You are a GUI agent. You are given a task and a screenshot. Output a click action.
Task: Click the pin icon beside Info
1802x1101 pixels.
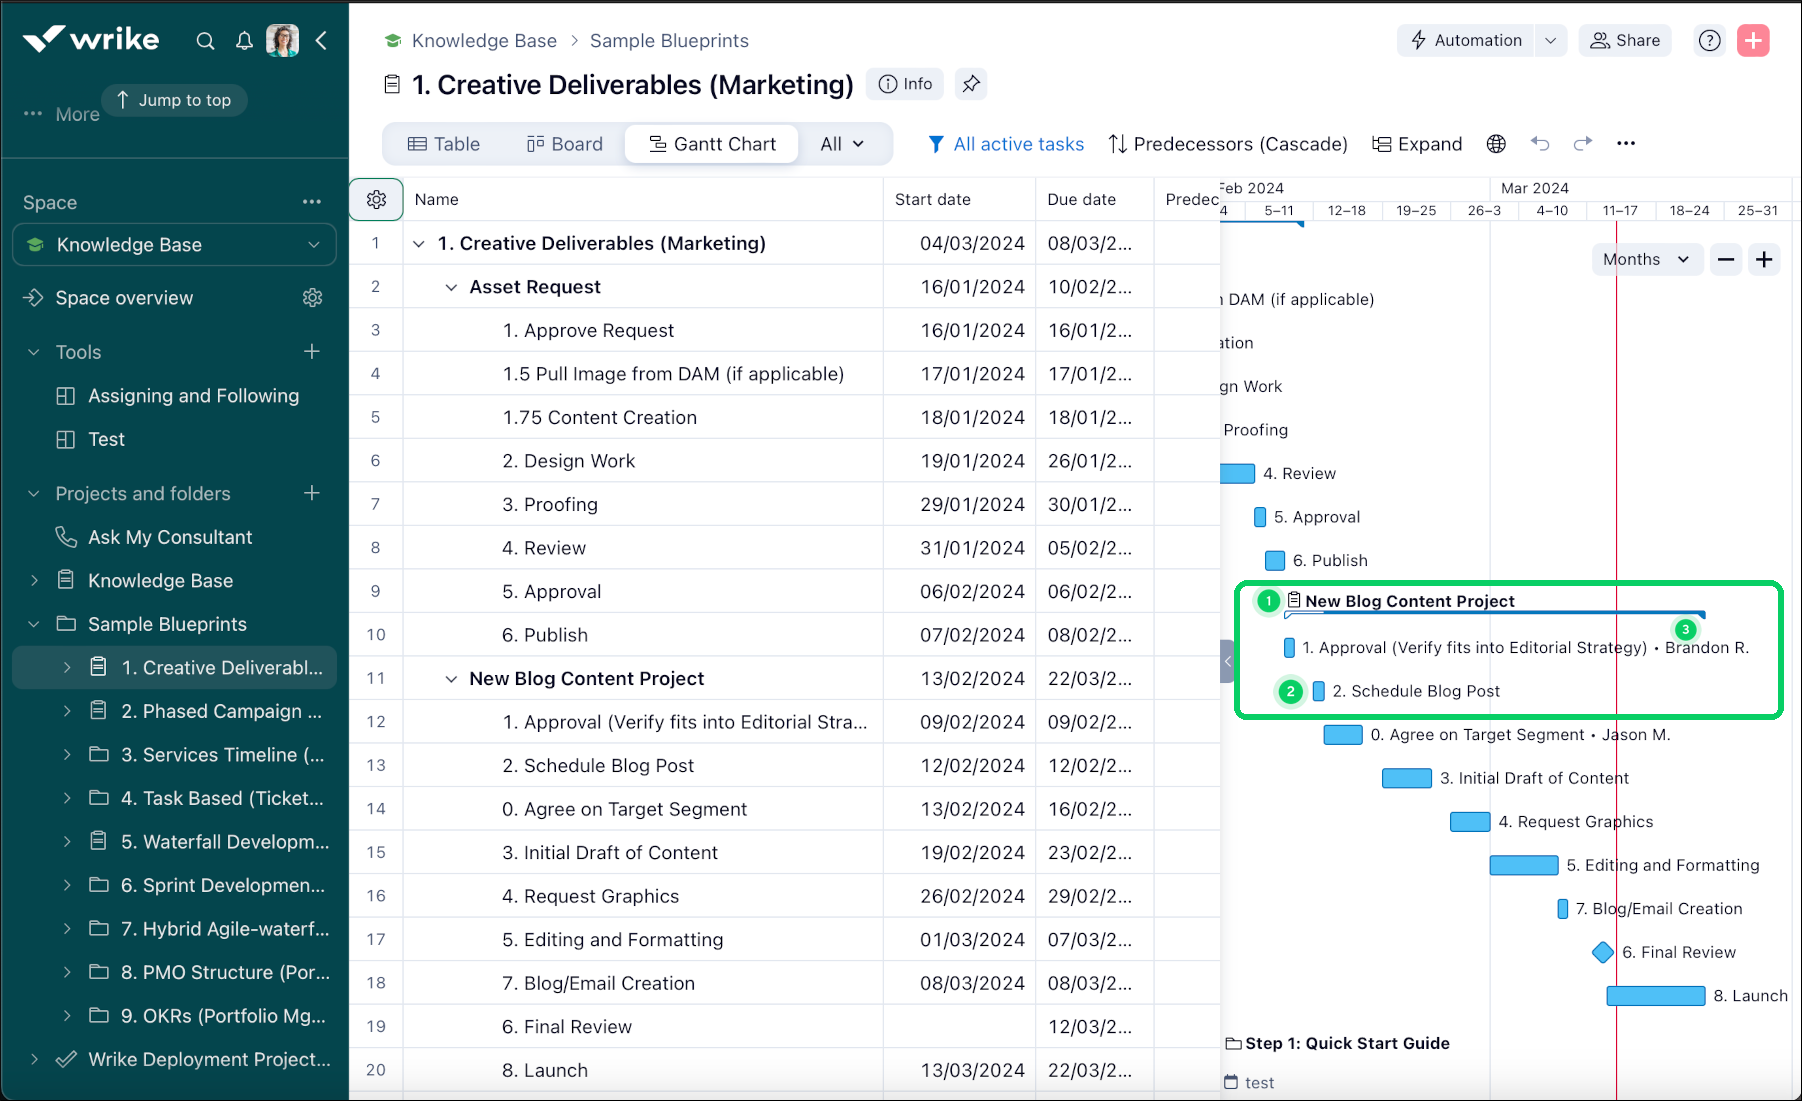pyautogui.click(x=971, y=85)
